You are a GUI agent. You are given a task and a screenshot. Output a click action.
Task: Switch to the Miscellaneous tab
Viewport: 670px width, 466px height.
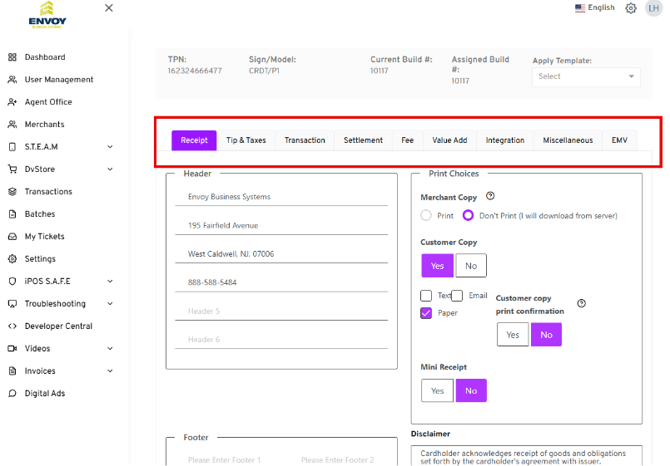click(568, 141)
